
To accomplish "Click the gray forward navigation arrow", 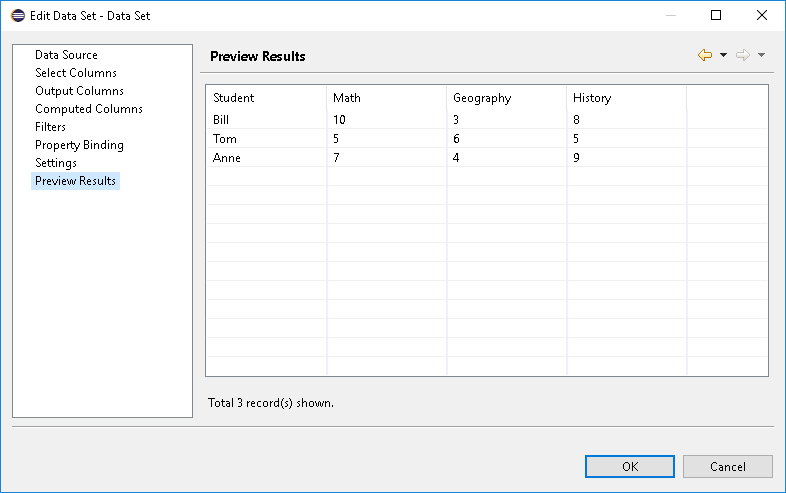I will (743, 55).
